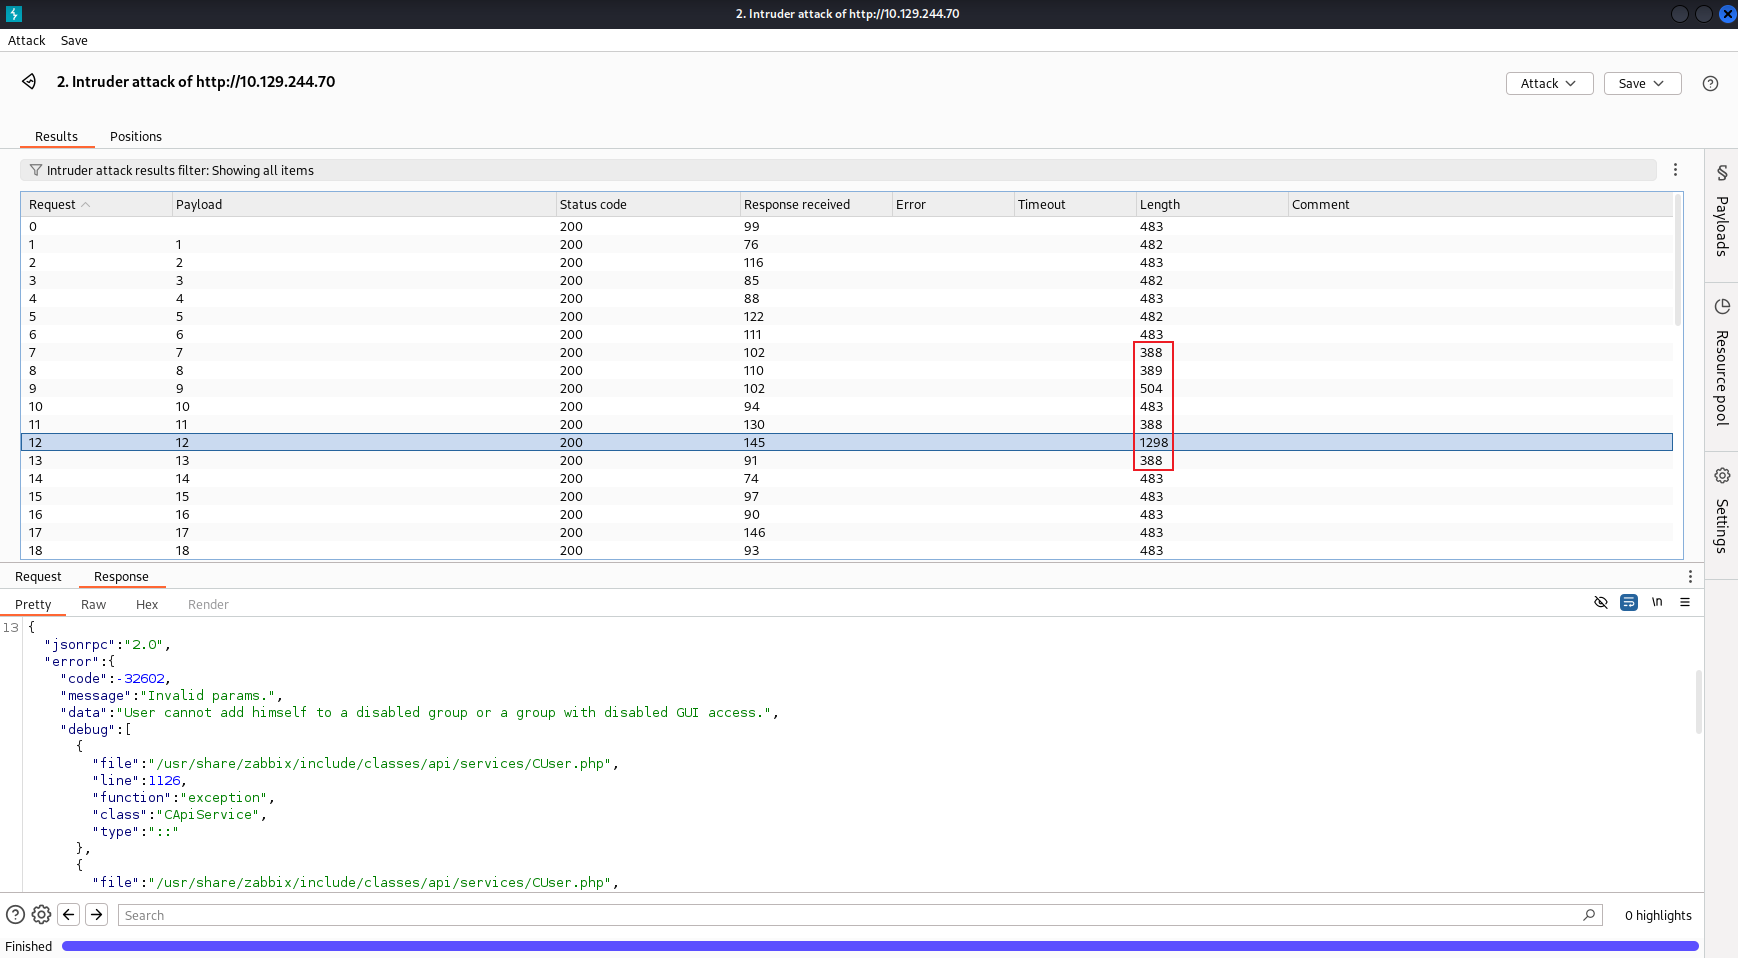Sort by Response received column header

[815, 205]
